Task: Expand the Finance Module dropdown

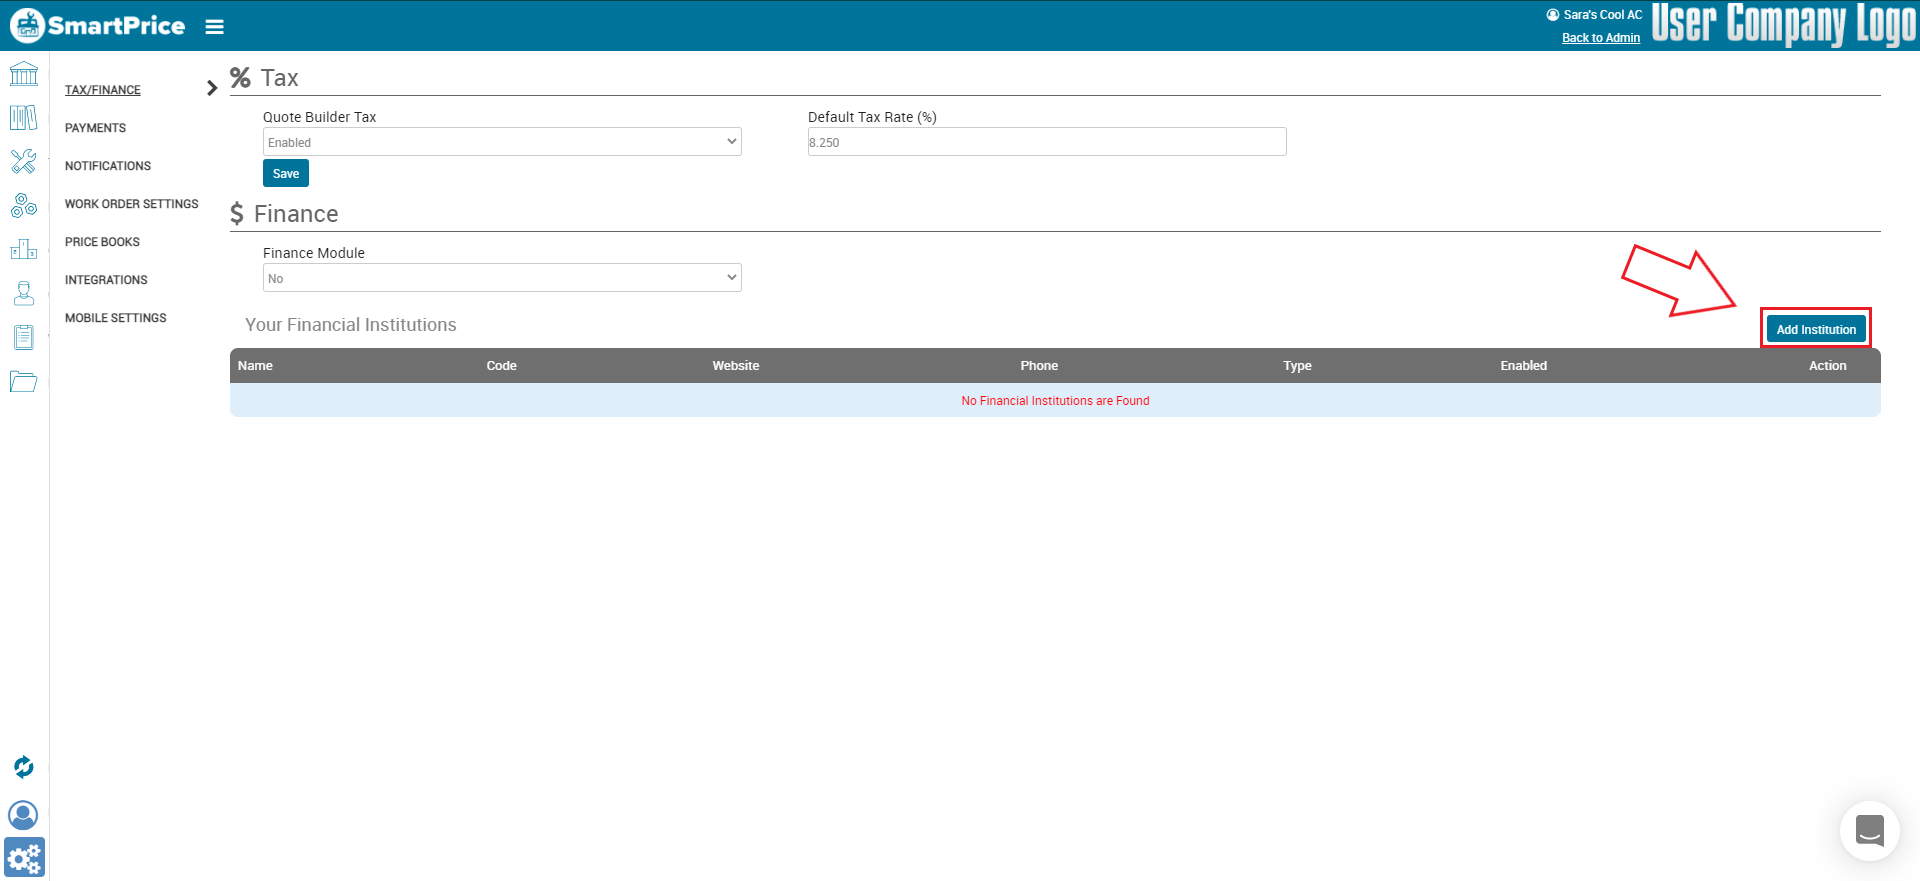Action: 502,278
